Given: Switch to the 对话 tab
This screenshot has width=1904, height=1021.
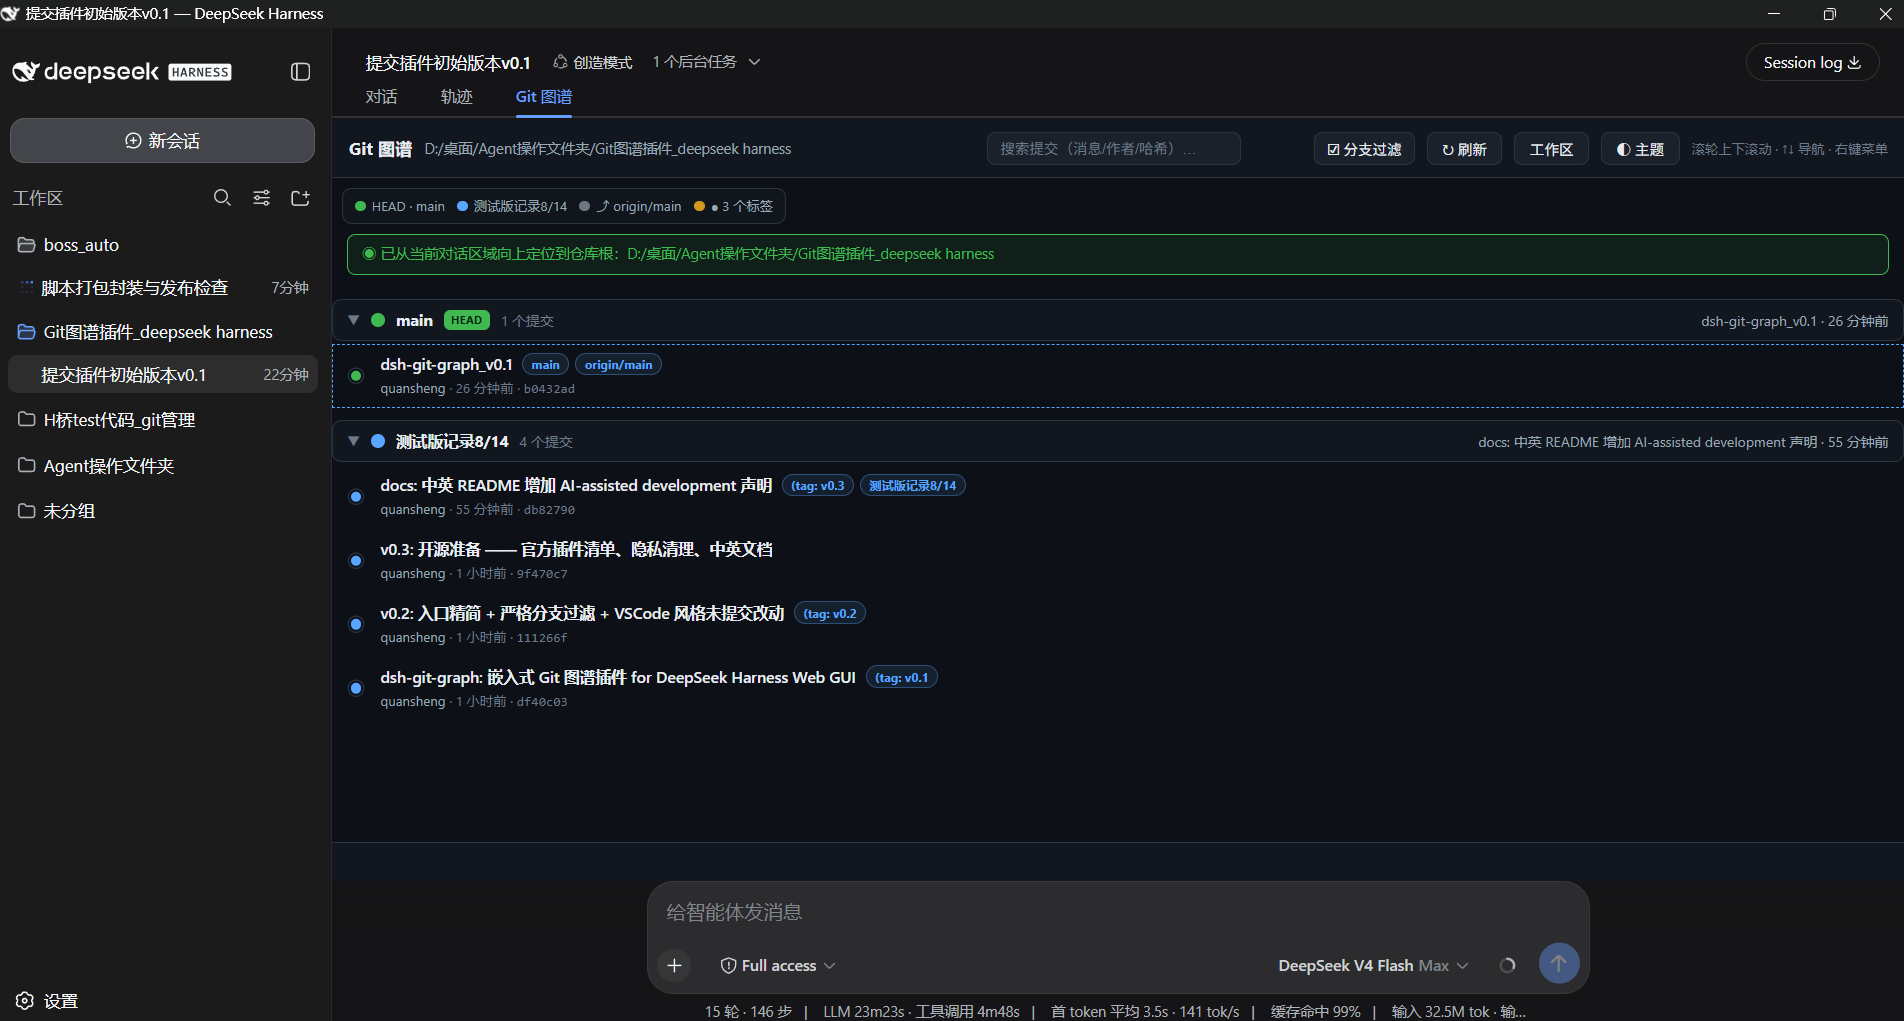Looking at the screenshot, I should [x=381, y=97].
